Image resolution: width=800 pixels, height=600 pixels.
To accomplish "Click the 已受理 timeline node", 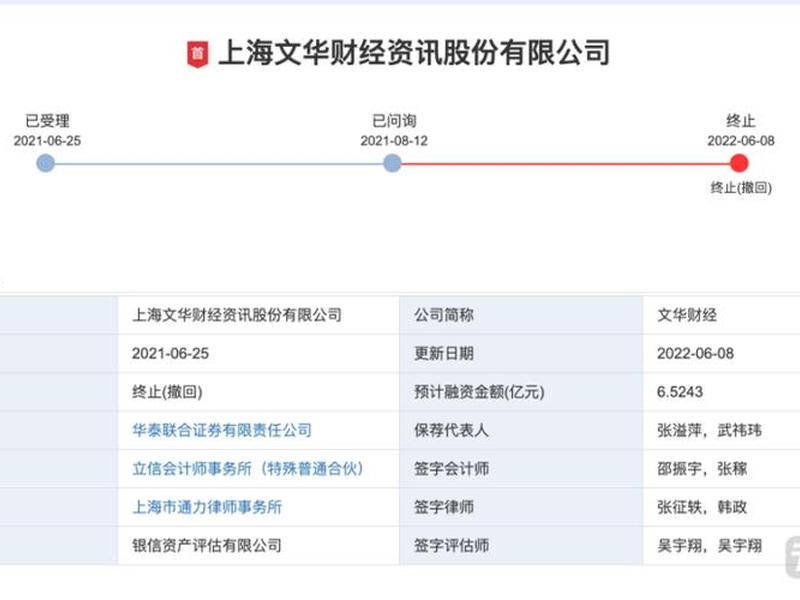I will point(46,163).
